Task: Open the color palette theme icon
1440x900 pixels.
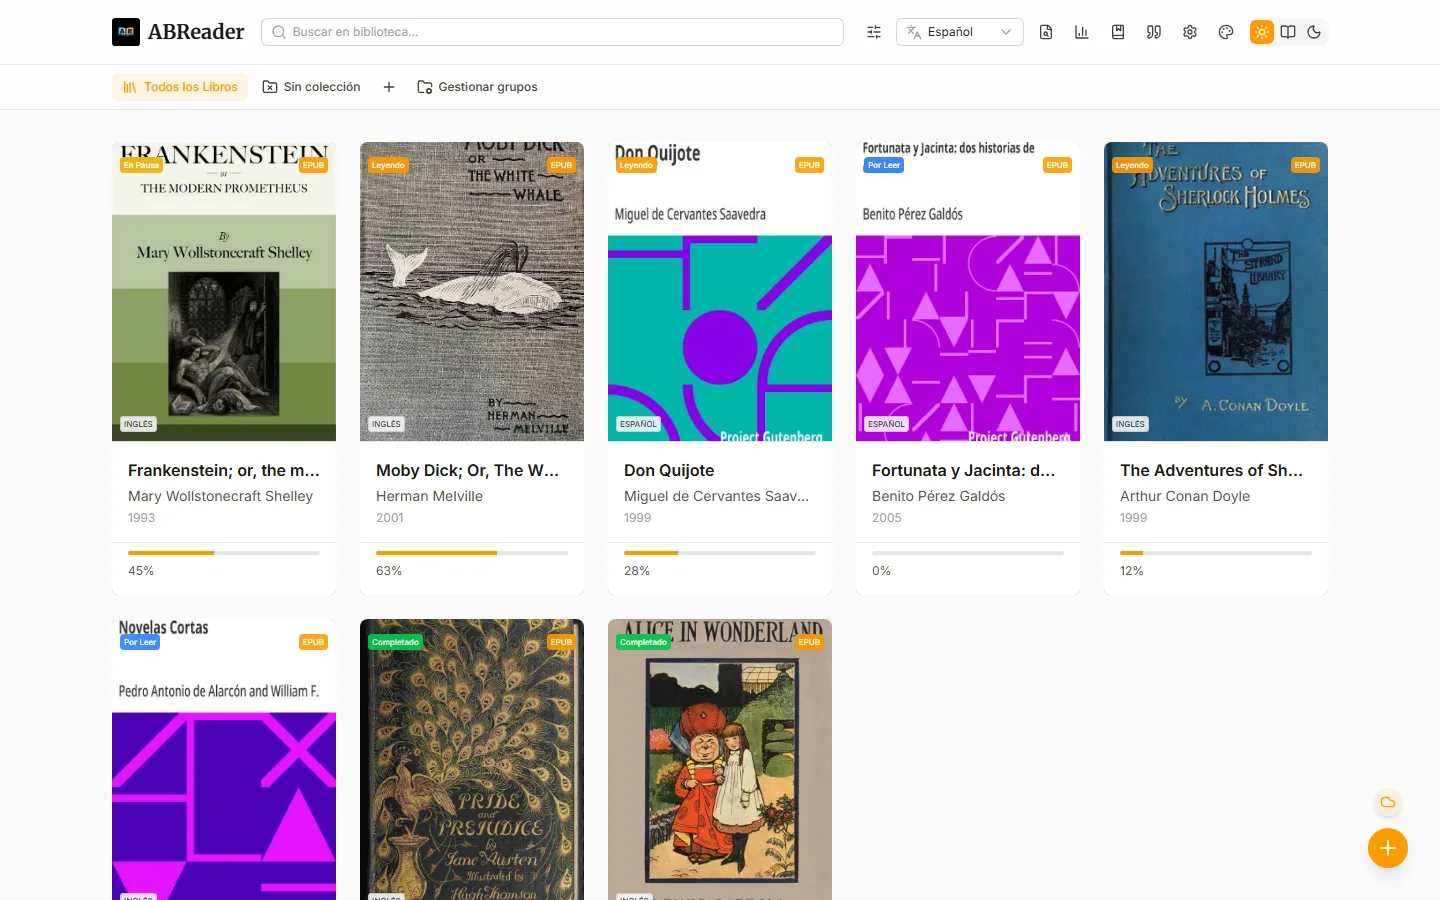Action: 1226,32
